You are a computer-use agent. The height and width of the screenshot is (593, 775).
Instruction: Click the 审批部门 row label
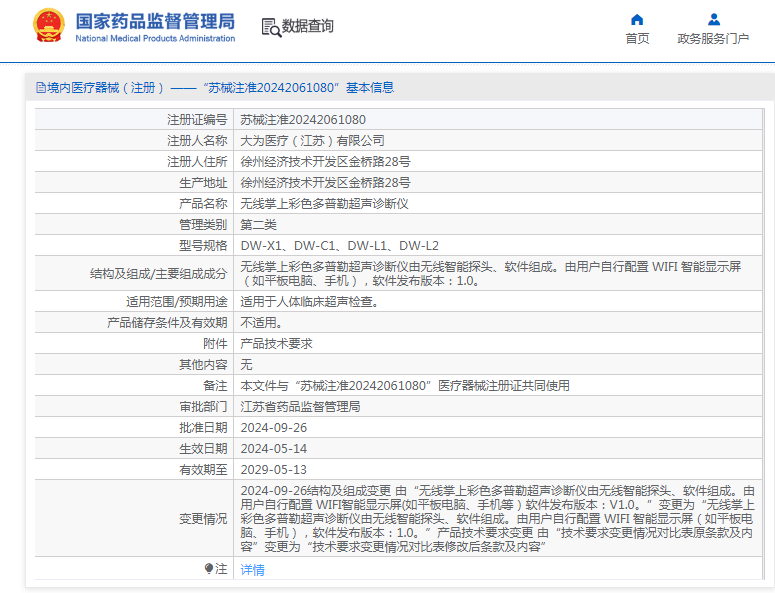(203, 407)
